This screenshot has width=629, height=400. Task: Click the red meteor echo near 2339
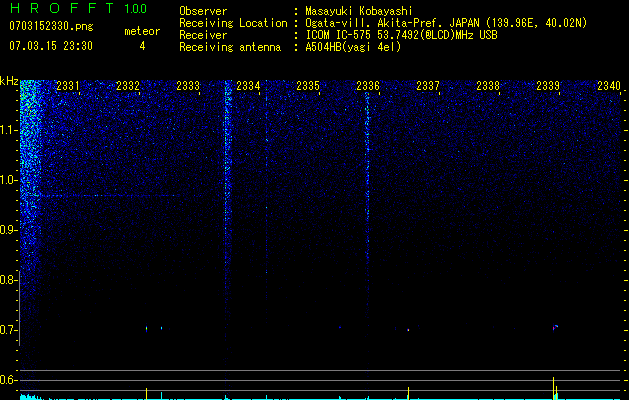(554, 327)
